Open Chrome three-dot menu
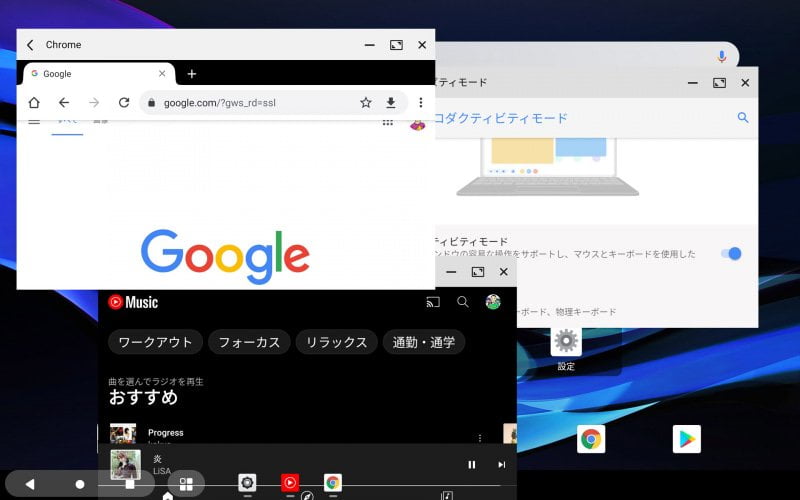The width and height of the screenshot is (800, 500). [421, 103]
